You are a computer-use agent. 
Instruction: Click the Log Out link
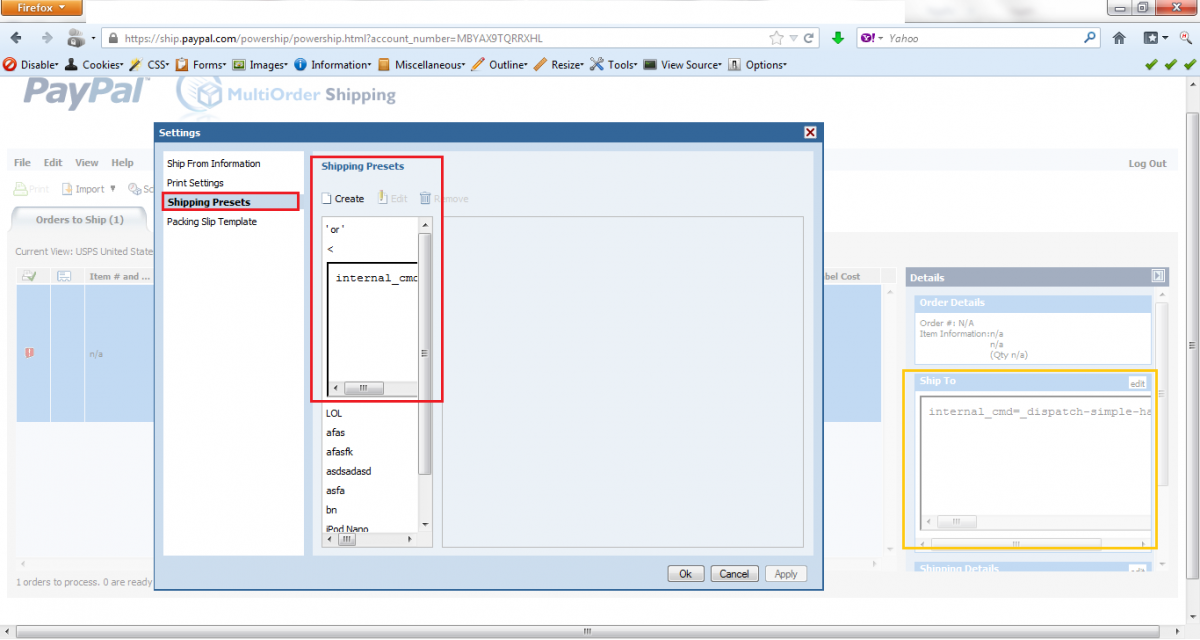tap(1147, 164)
